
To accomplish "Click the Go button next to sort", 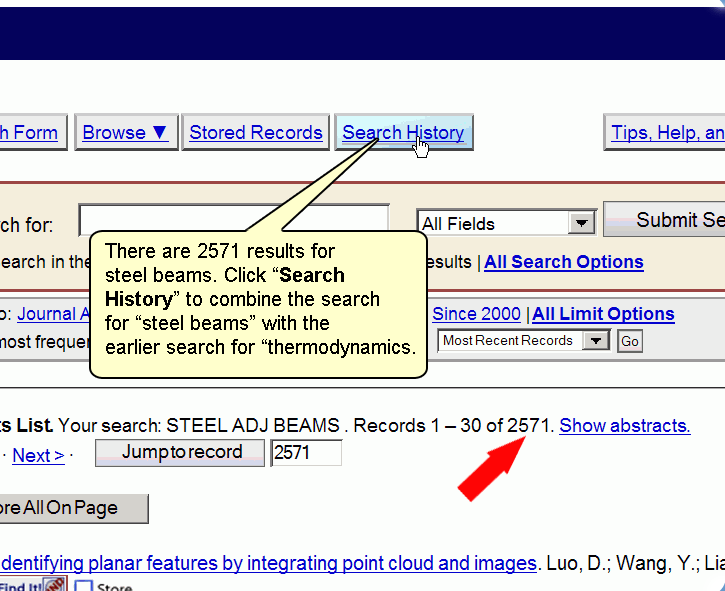I will (629, 342).
